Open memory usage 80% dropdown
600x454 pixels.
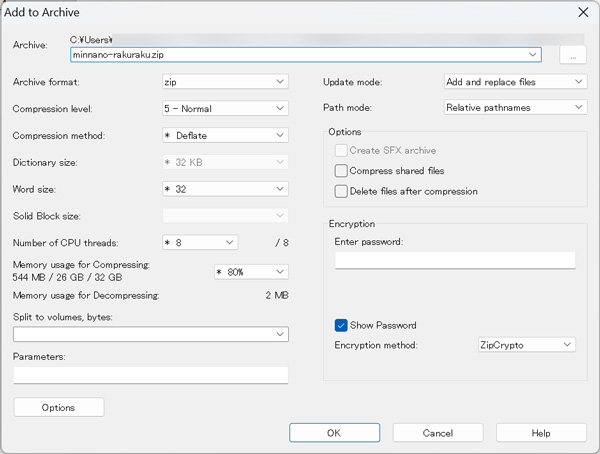tap(251, 272)
